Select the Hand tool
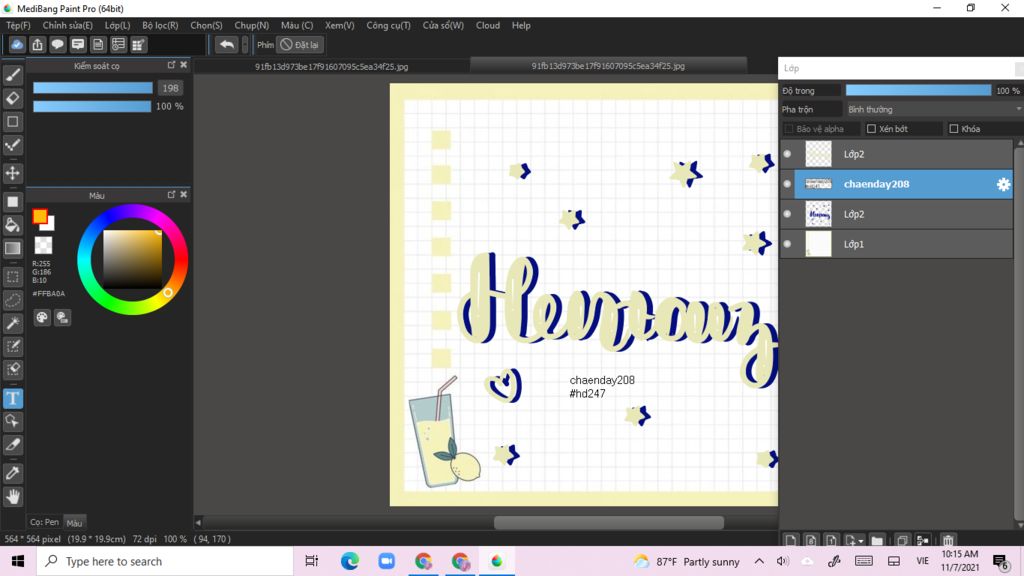This screenshot has width=1024, height=576. pos(13,497)
